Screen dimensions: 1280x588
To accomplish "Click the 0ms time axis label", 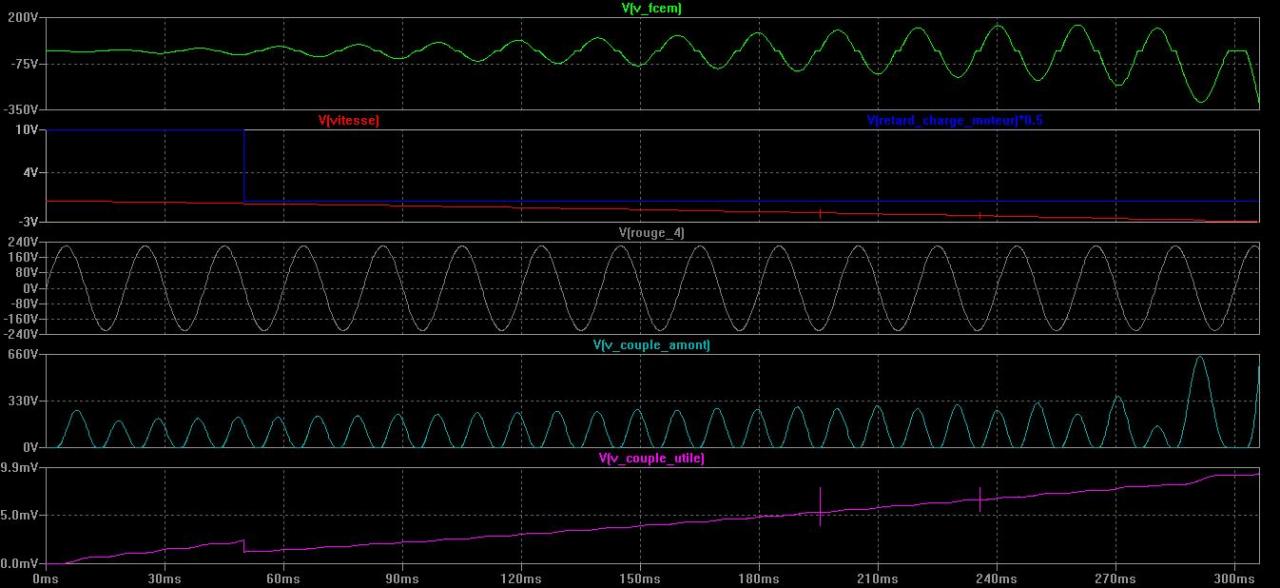I will coord(46,579).
